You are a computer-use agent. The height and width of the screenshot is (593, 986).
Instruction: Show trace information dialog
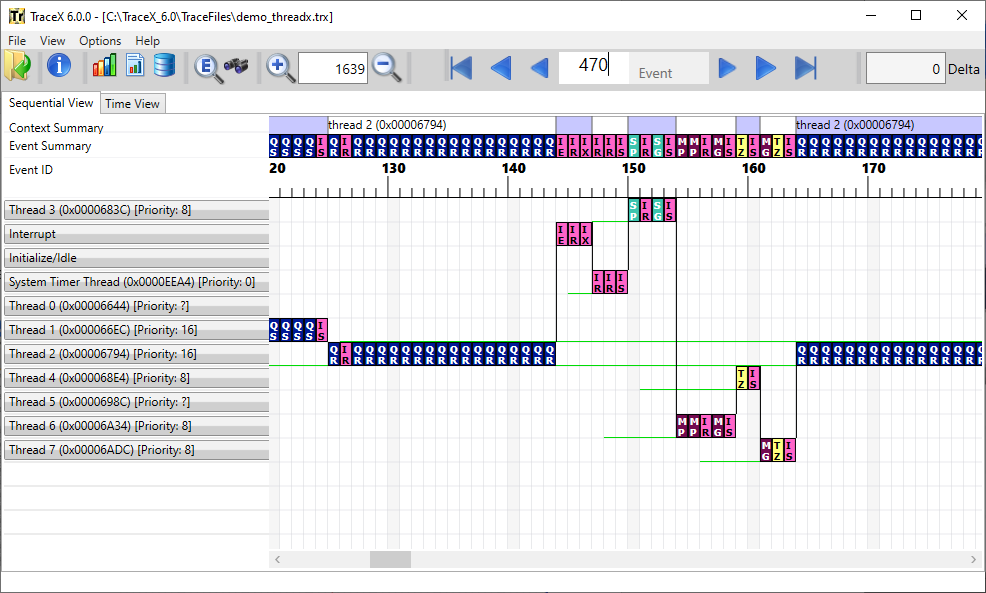point(58,67)
